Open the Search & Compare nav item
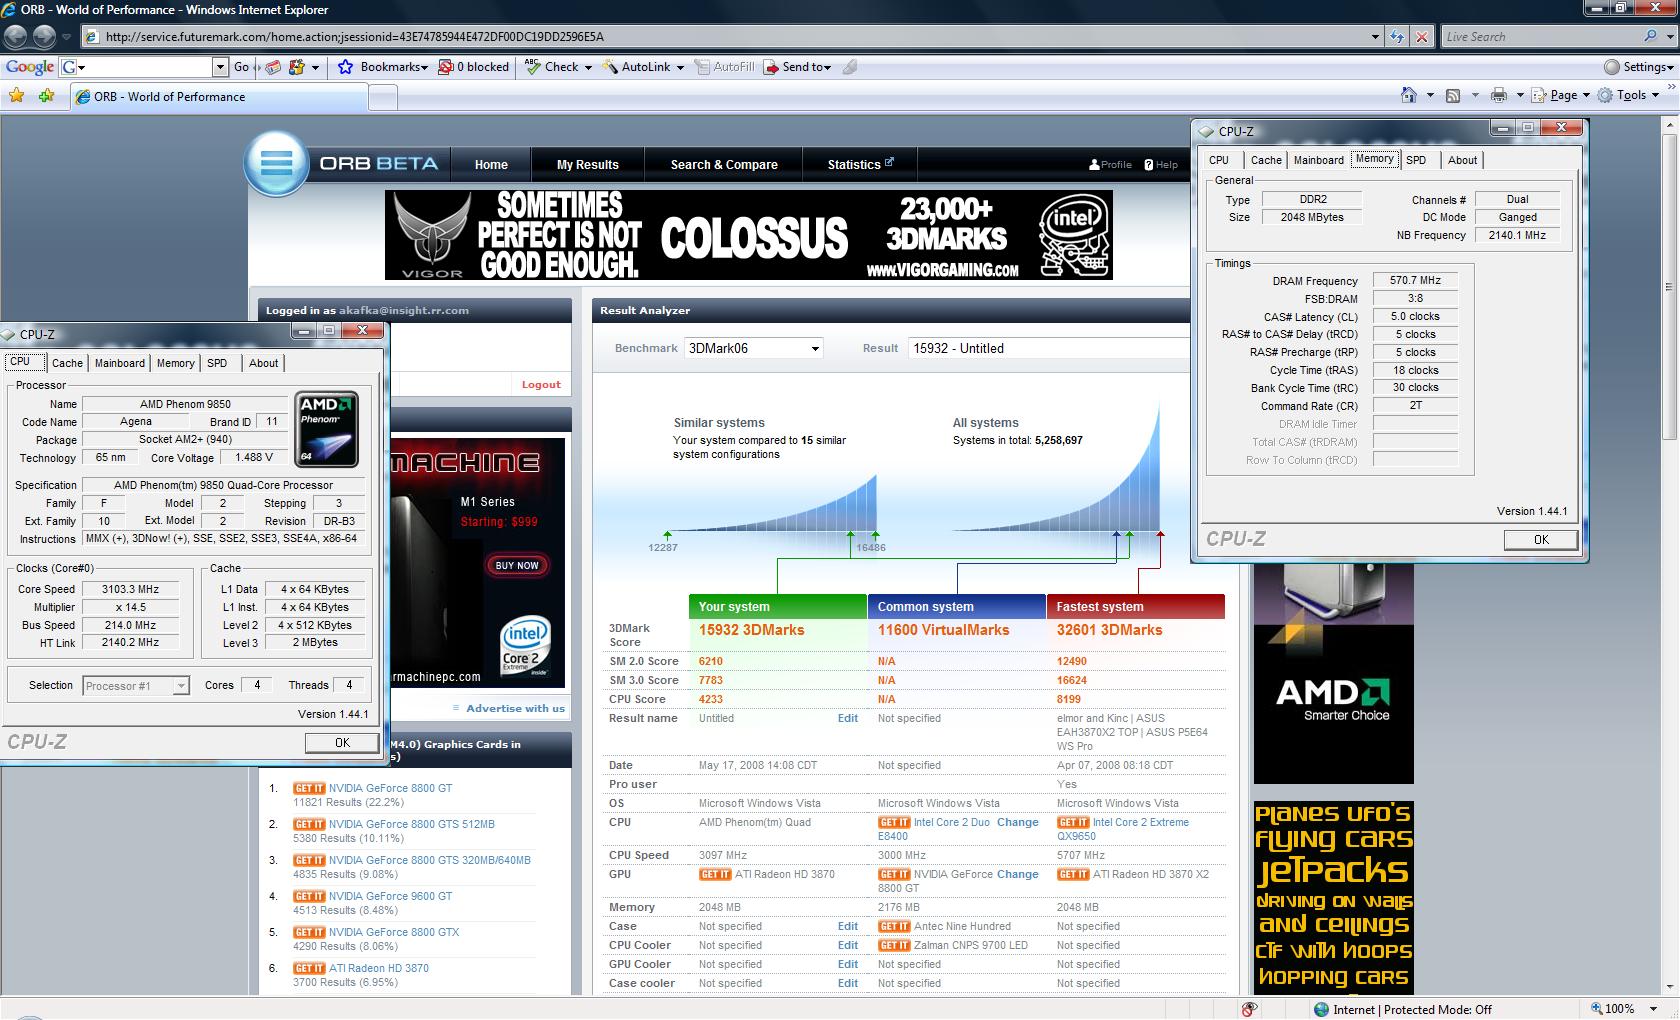Viewport: 1680px width, 1020px height. (724, 165)
